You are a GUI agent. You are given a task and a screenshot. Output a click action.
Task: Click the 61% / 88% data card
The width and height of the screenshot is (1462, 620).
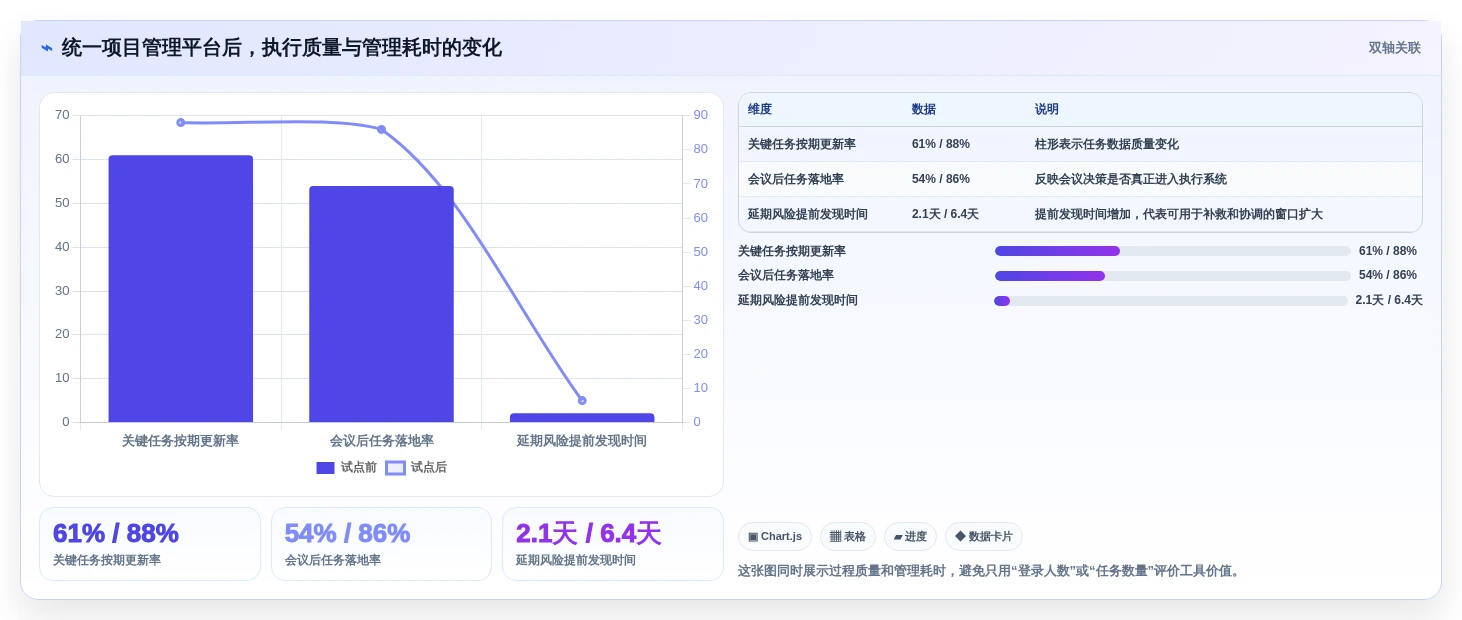[x=150, y=544]
